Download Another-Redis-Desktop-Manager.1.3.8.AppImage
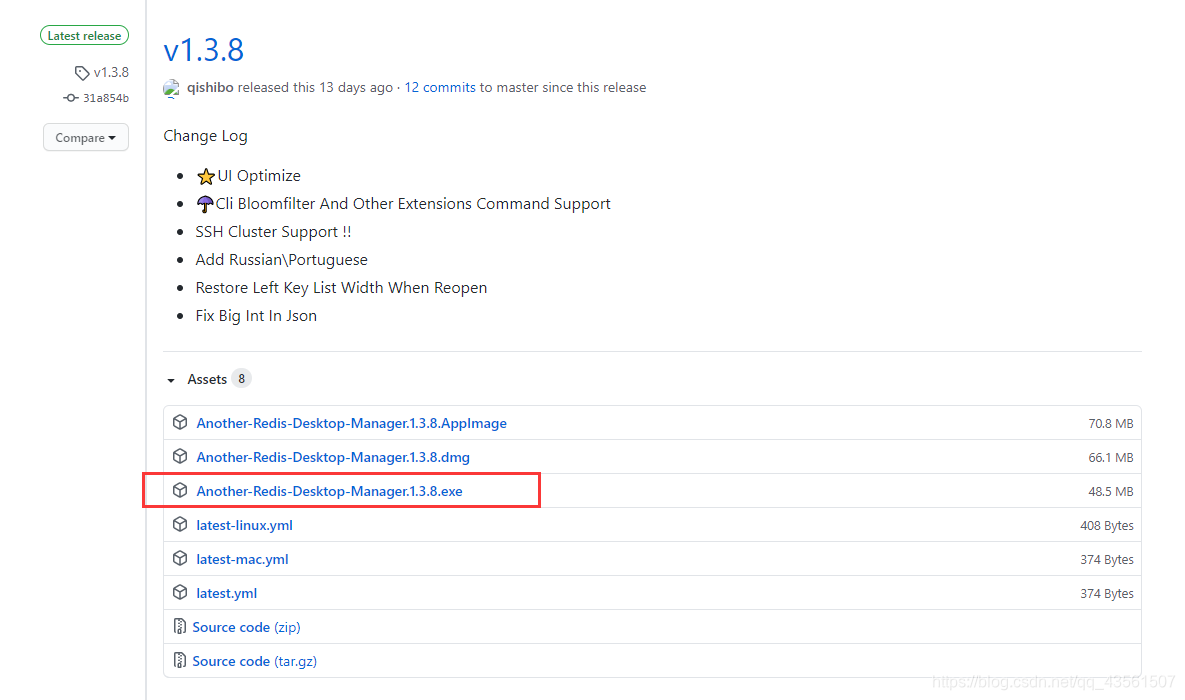The height and width of the screenshot is (700, 1185). coord(351,423)
